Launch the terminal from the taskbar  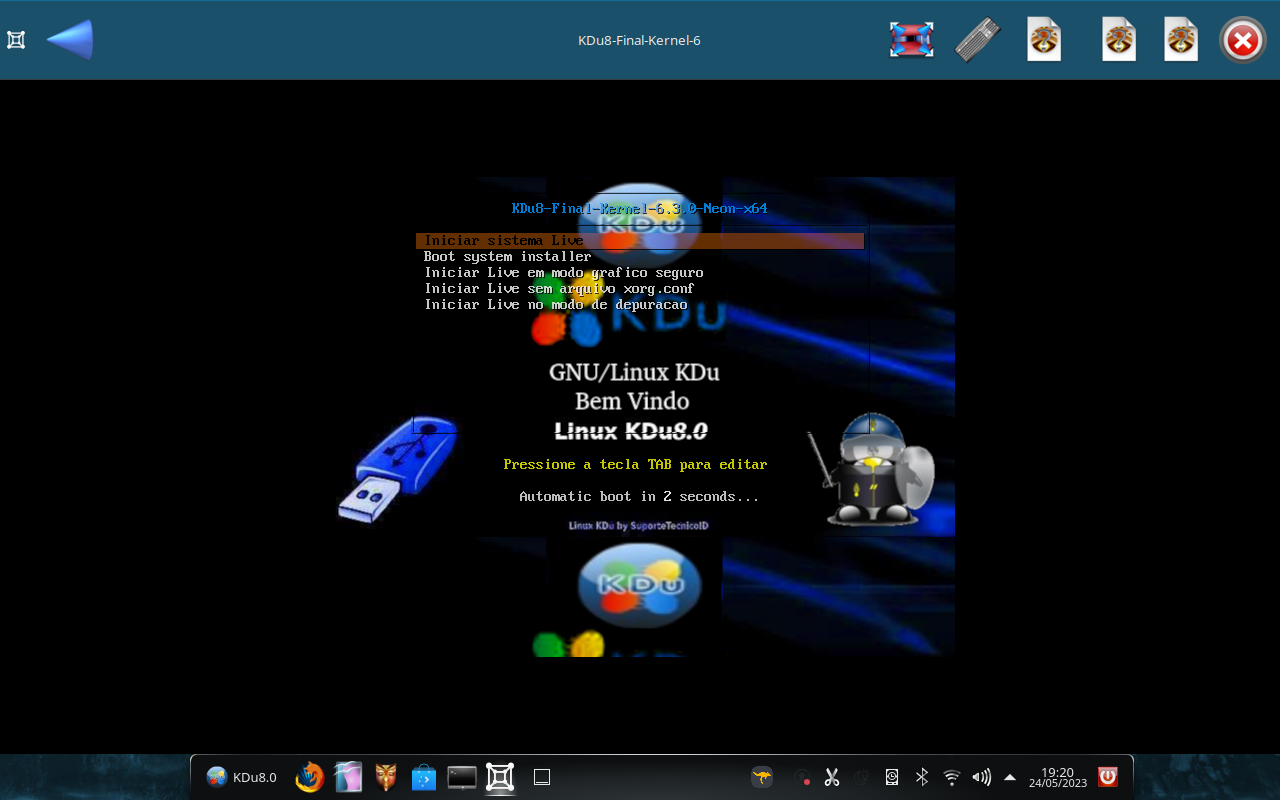tap(462, 777)
